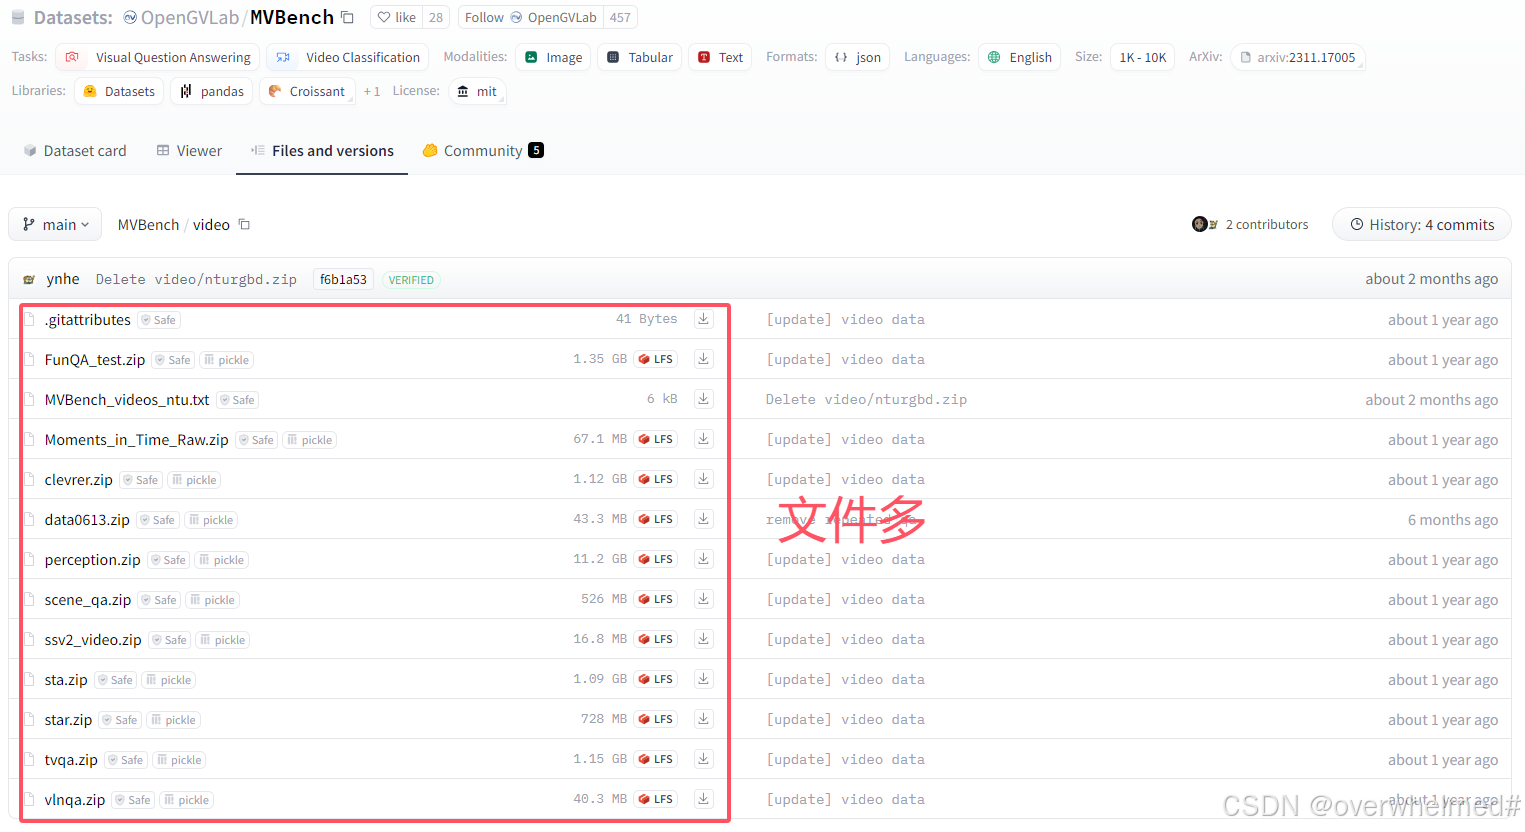
Task: Click the pandas library tag
Action: pyautogui.click(x=212, y=91)
